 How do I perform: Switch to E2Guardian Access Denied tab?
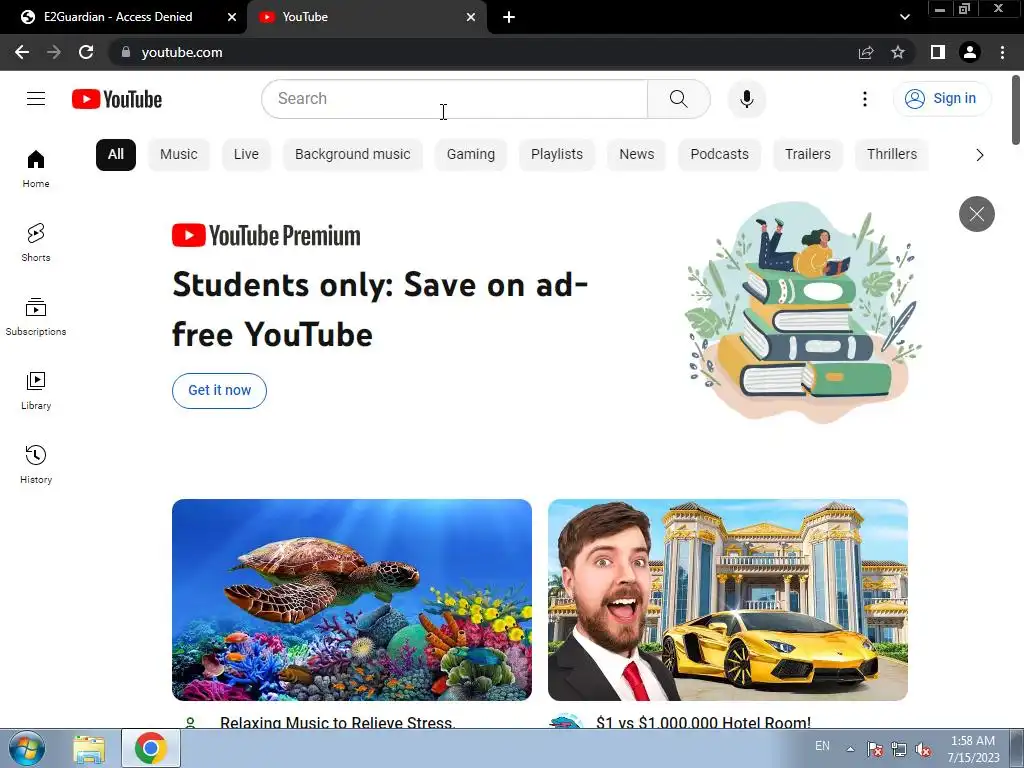(118, 17)
